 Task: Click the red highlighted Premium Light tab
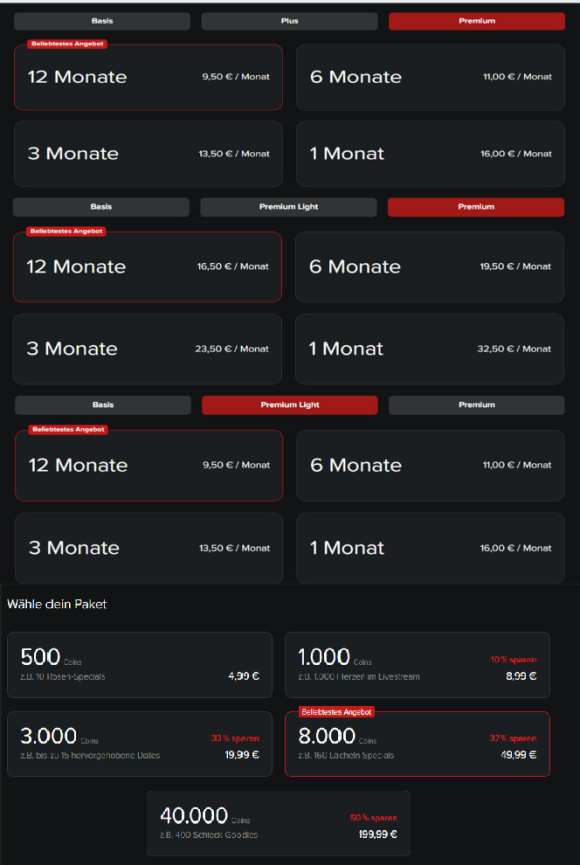290,405
